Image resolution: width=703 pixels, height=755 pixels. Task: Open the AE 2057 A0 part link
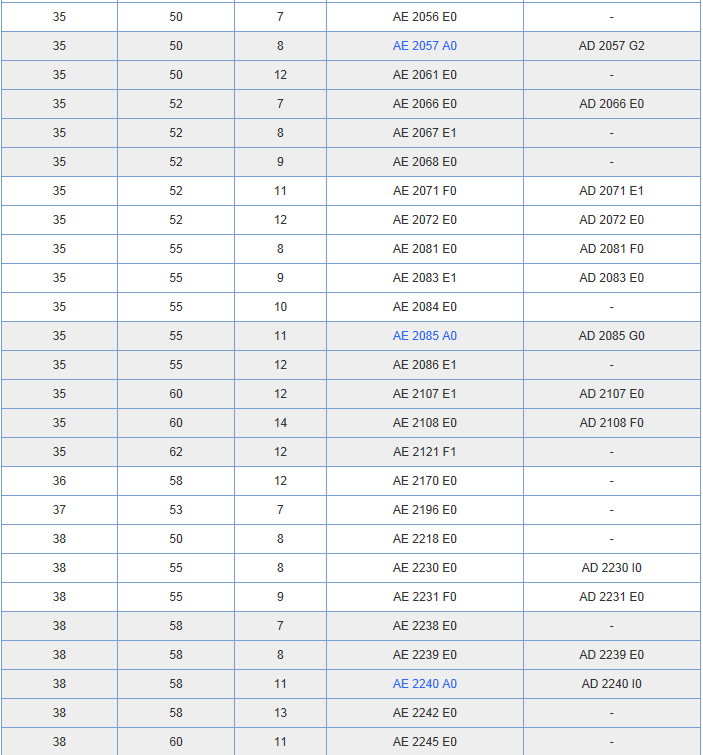click(424, 46)
